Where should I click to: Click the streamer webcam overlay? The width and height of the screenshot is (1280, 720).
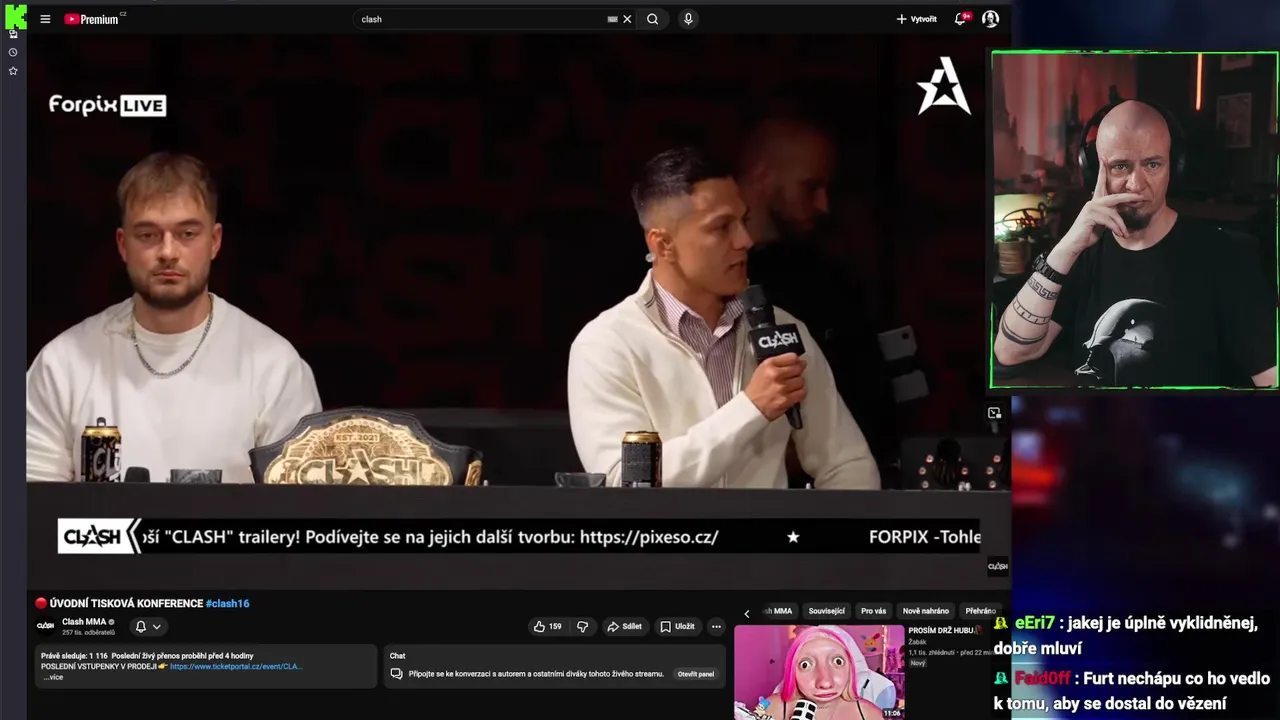pos(1134,220)
